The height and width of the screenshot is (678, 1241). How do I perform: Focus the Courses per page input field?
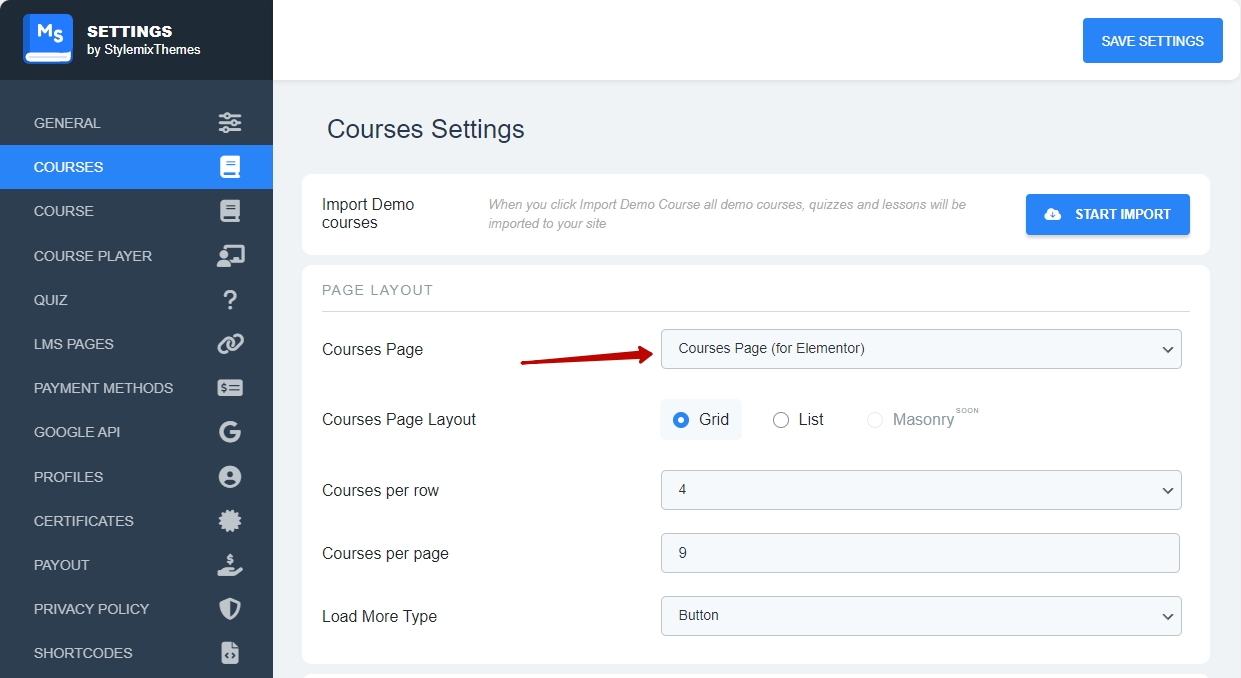(920, 553)
